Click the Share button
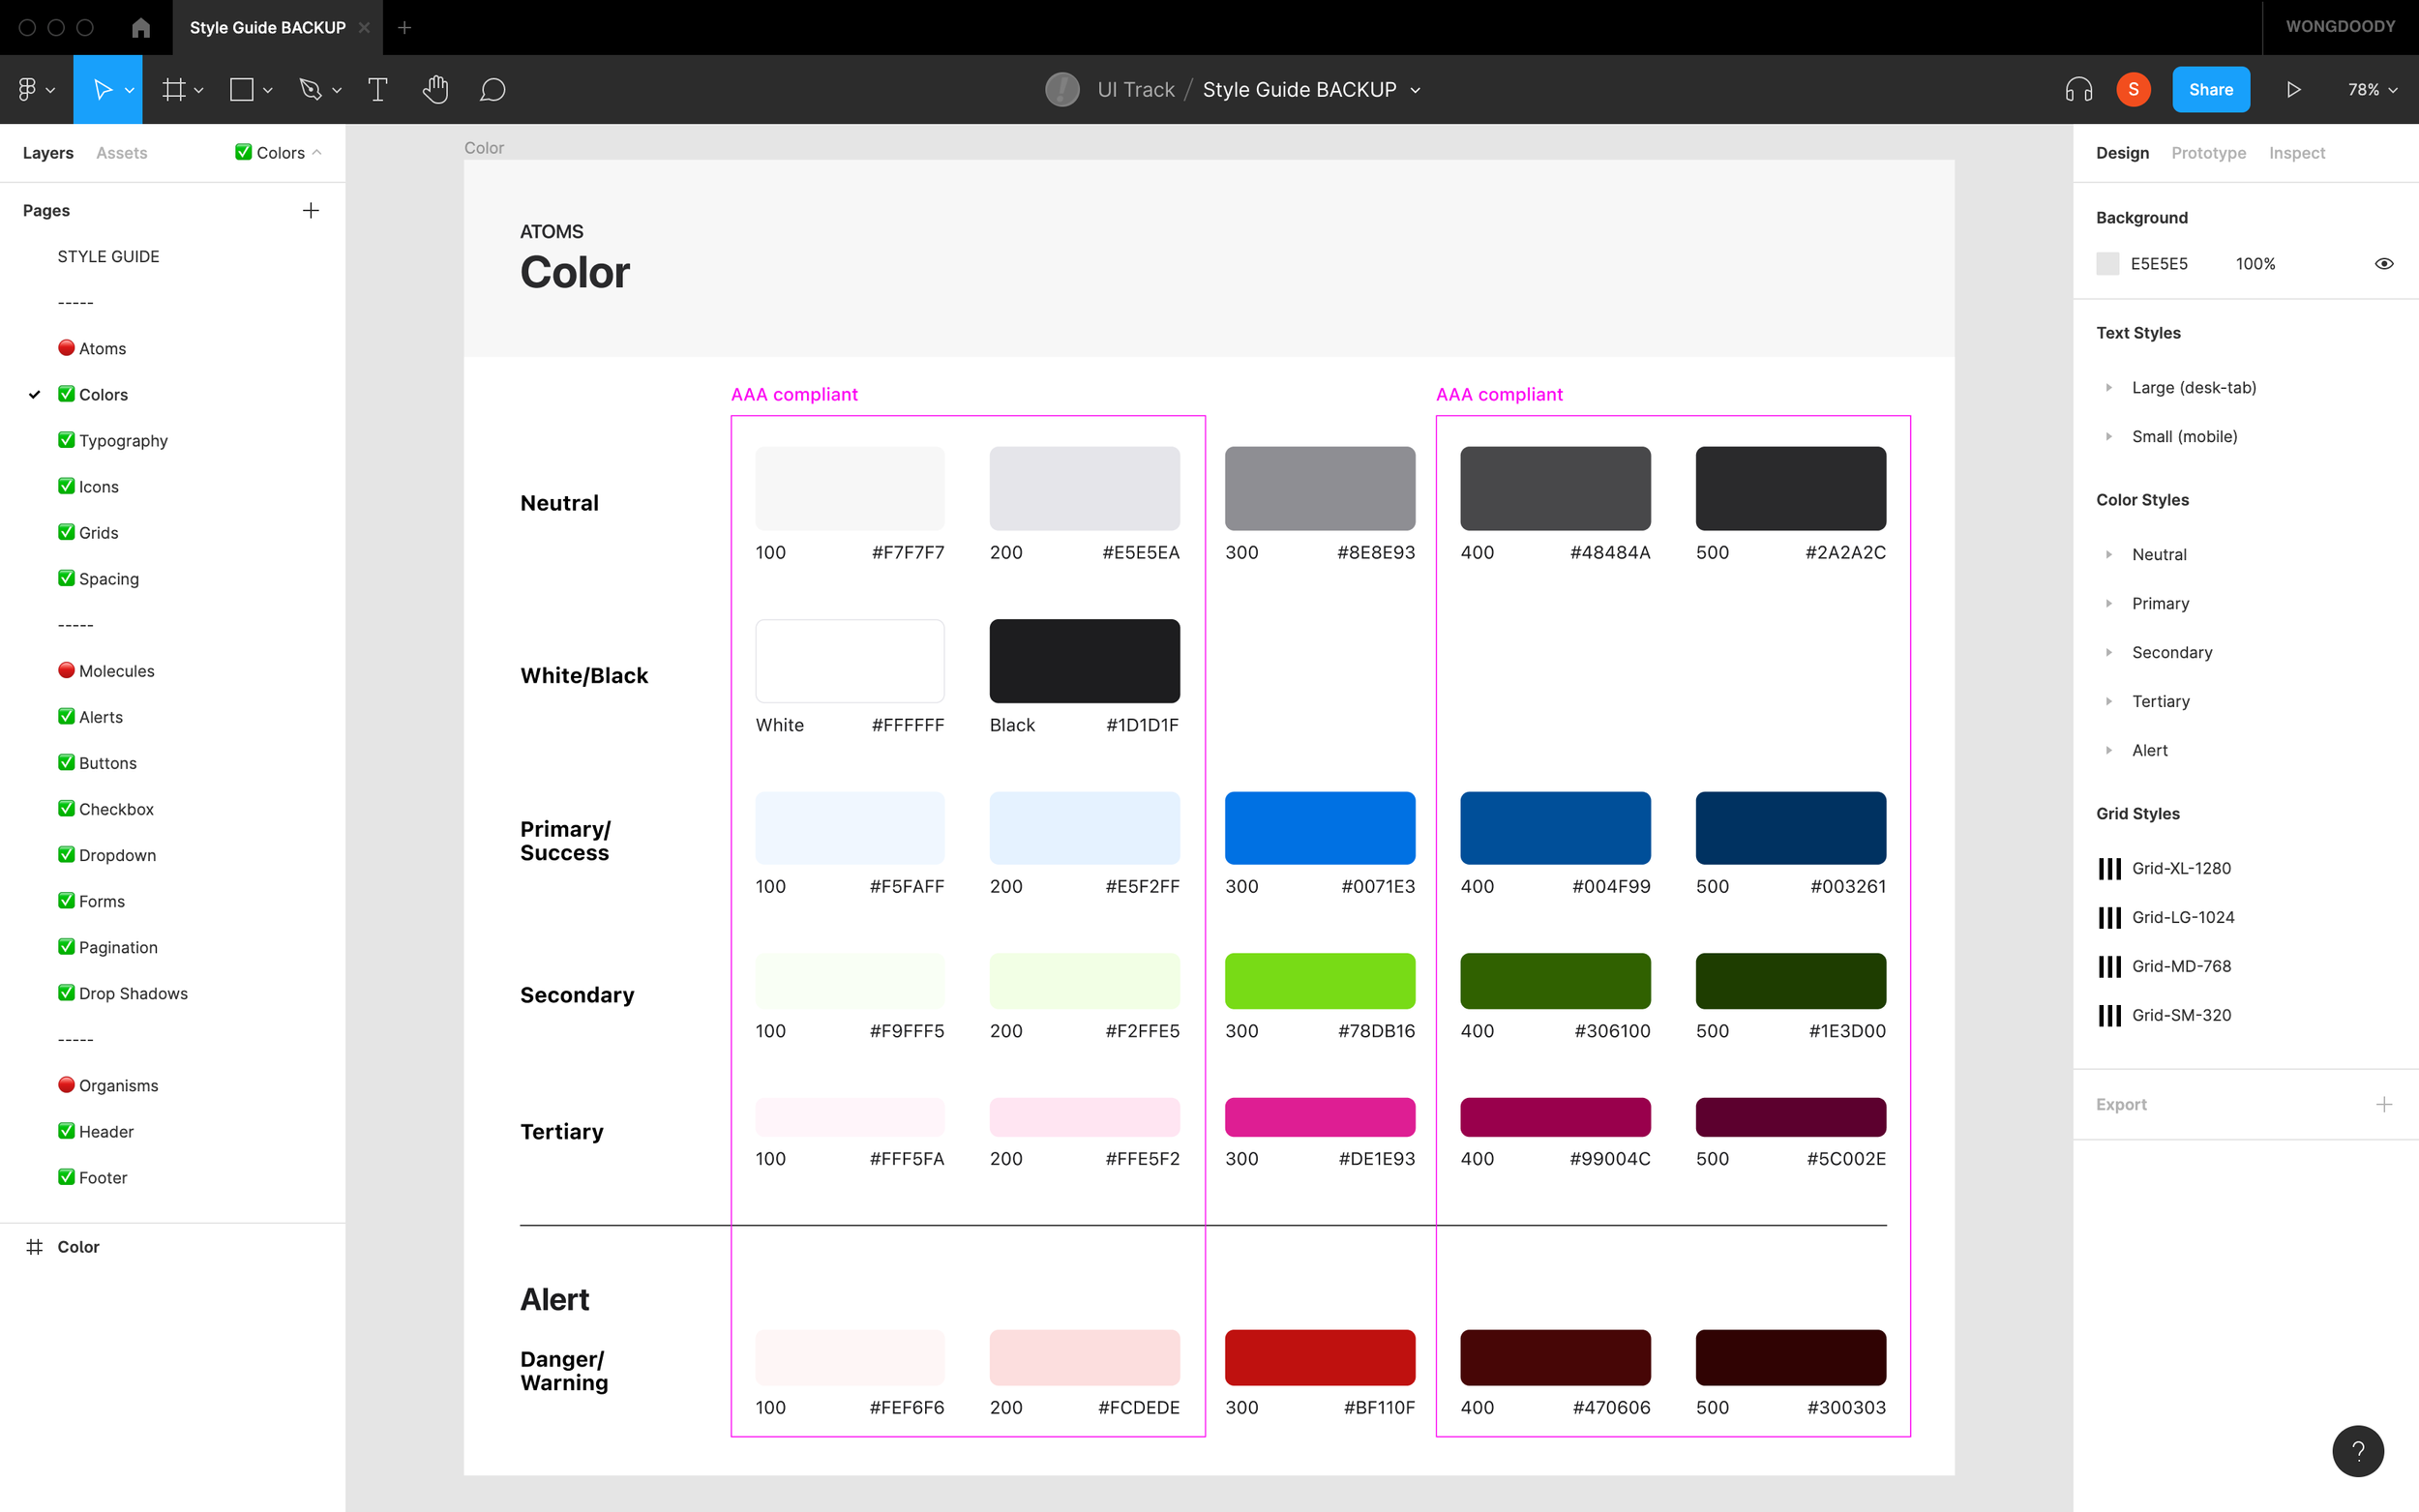 (2211, 89)
